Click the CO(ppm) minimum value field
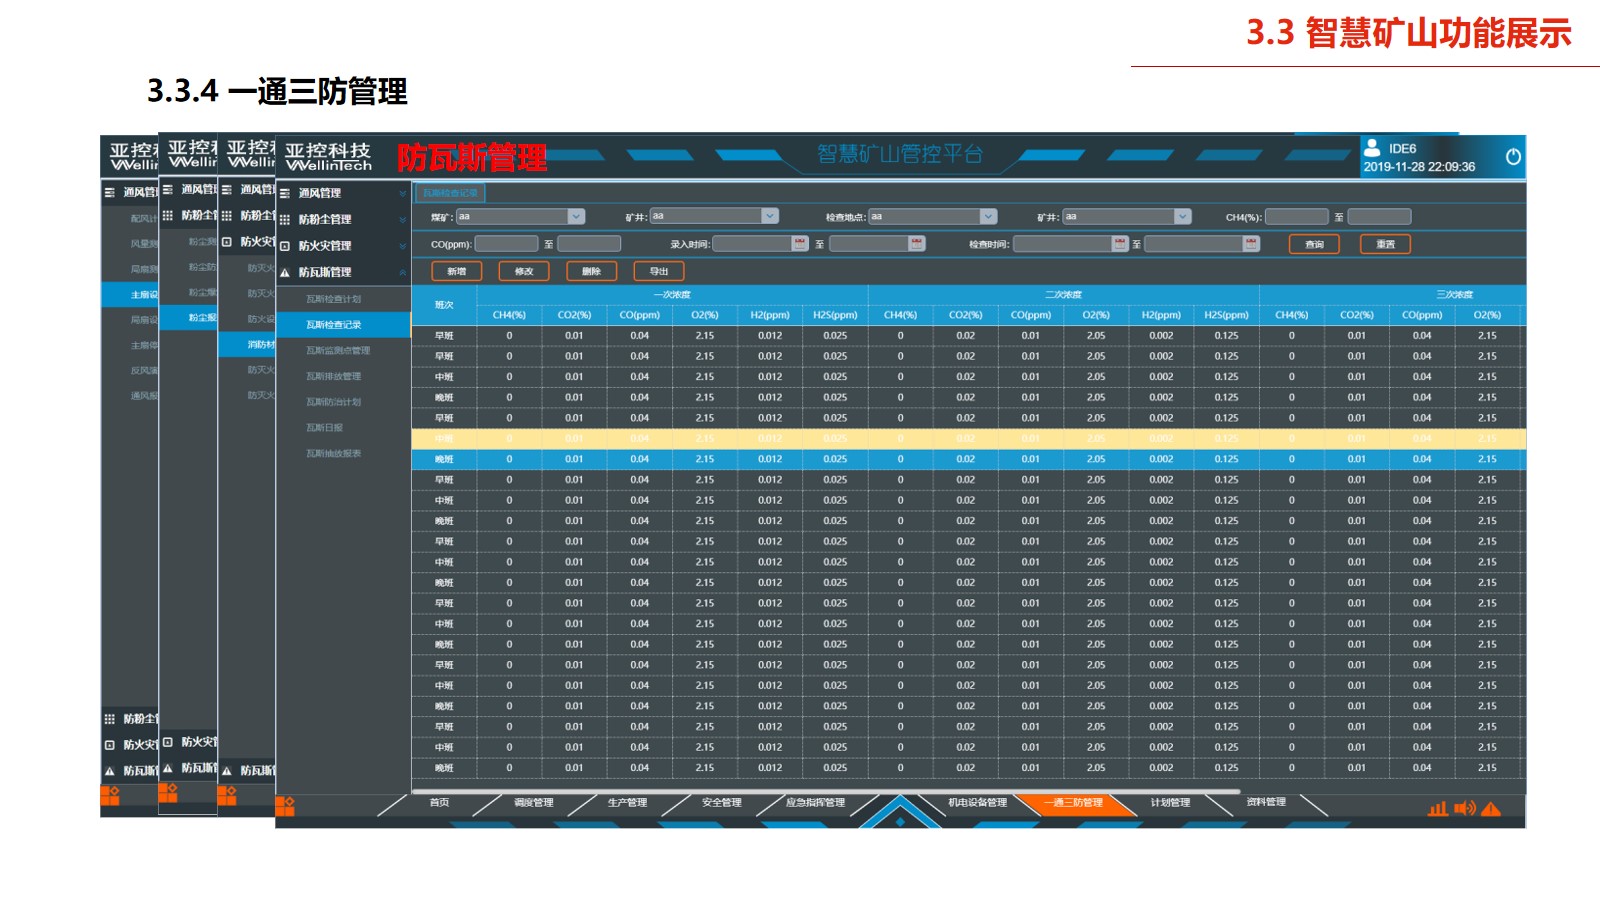Image resolution: width=1600 pixels, height=900 pixels. [506, 244]
